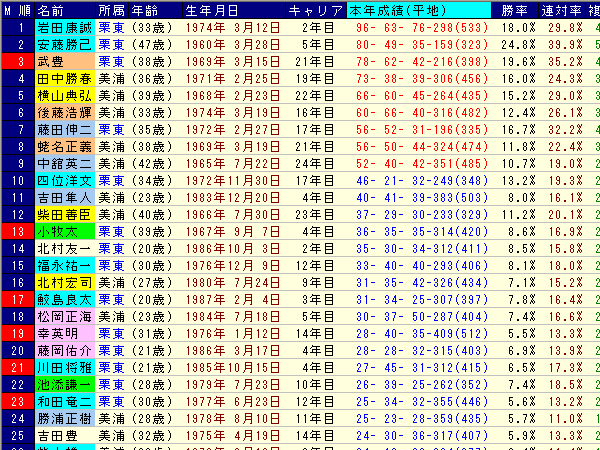Click the 所属 column header
The height and width of the screenshot is (450, 600).
point(110,9)
